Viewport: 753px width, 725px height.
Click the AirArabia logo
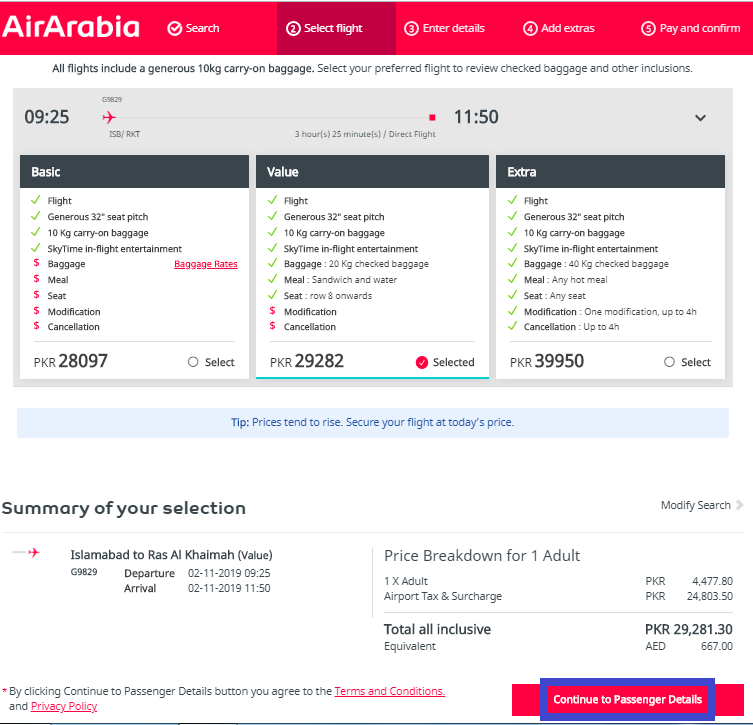[71, 27]
